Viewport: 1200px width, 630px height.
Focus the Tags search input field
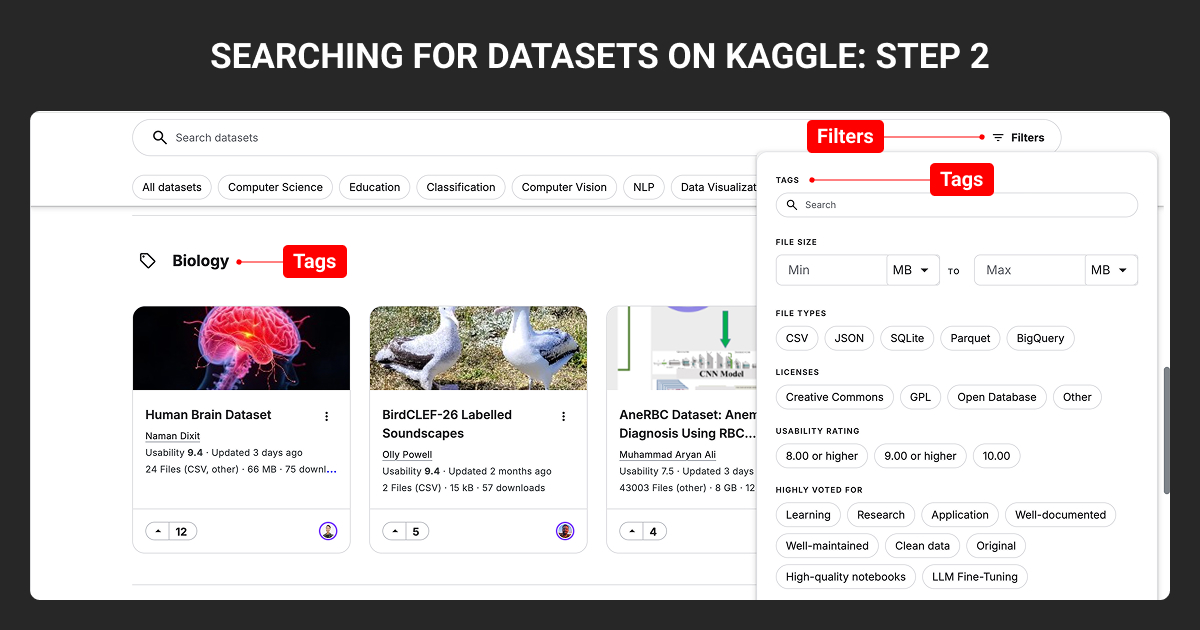957,205
